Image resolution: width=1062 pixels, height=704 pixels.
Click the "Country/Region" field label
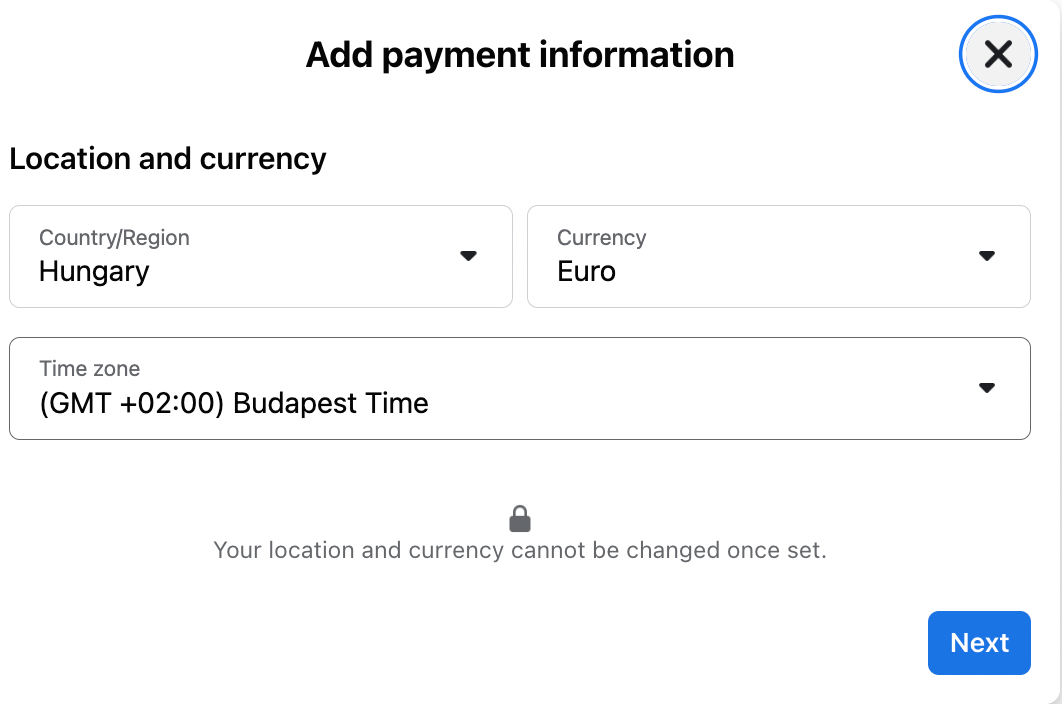[114, 238]
